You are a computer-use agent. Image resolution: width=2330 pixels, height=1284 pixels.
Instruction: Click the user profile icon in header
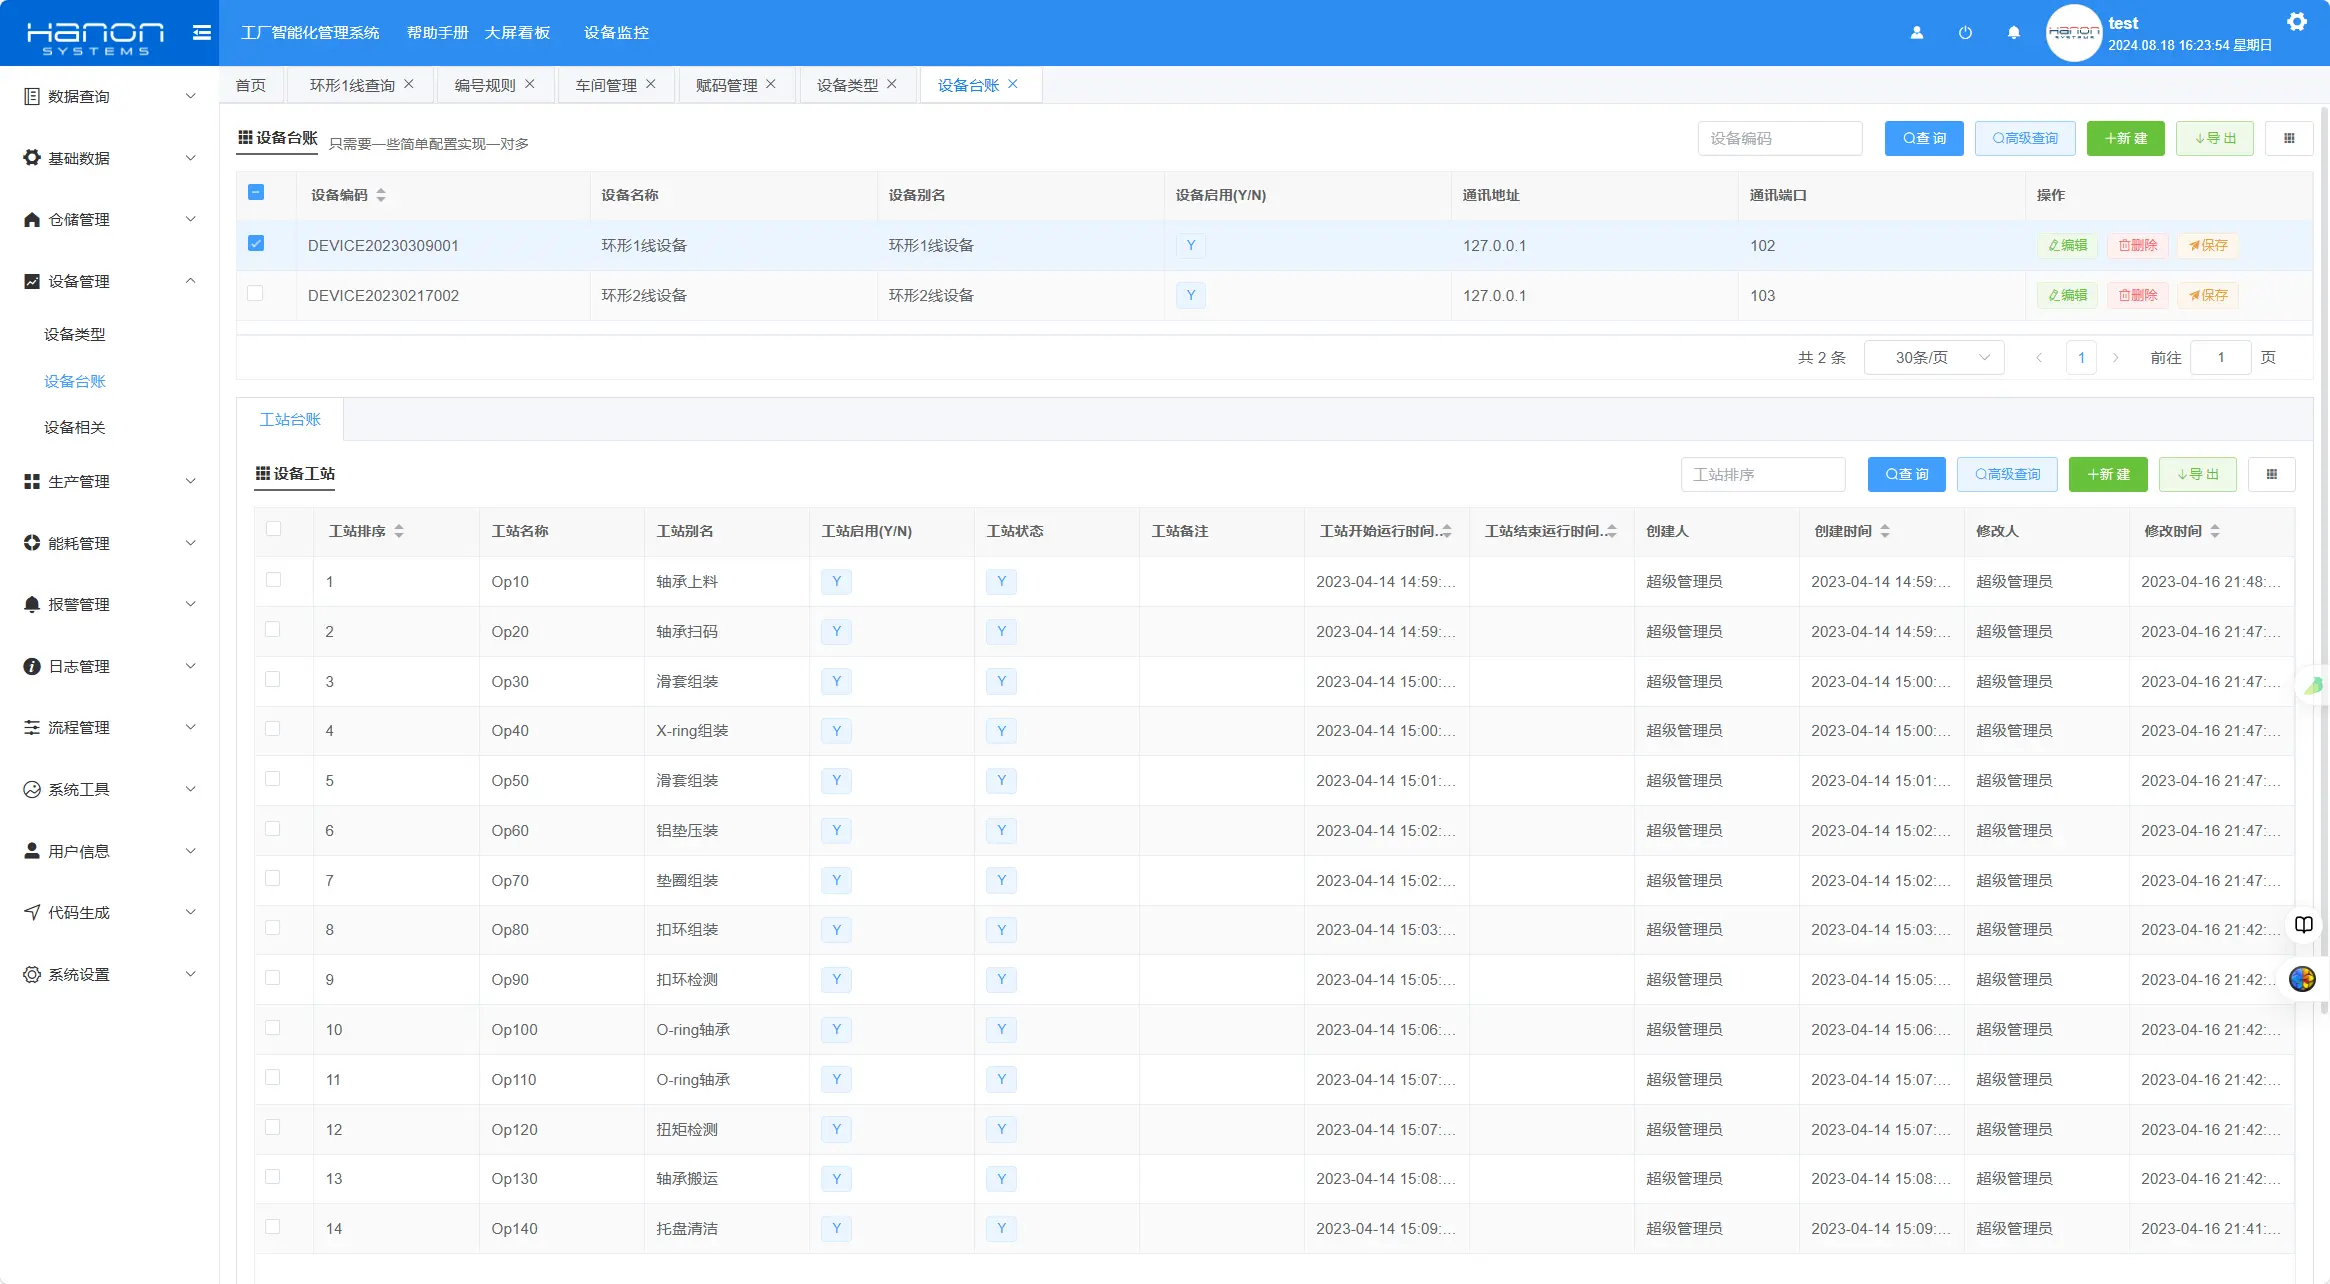pos(1916,33)
